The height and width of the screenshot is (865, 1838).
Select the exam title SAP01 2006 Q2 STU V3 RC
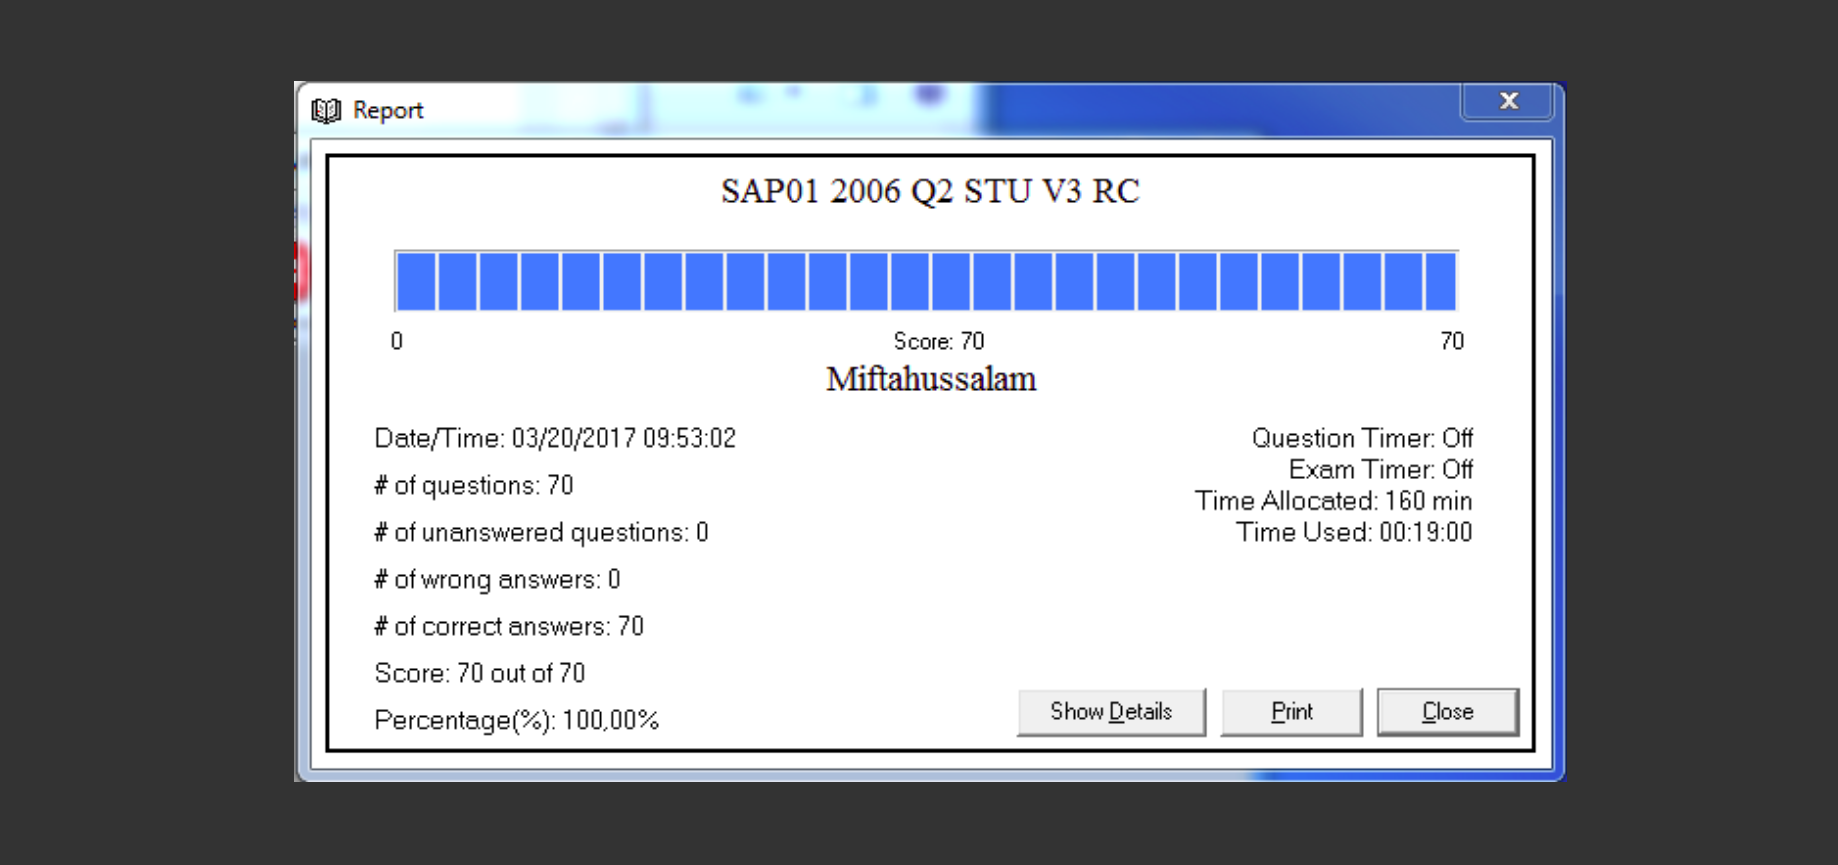[930, 191]
